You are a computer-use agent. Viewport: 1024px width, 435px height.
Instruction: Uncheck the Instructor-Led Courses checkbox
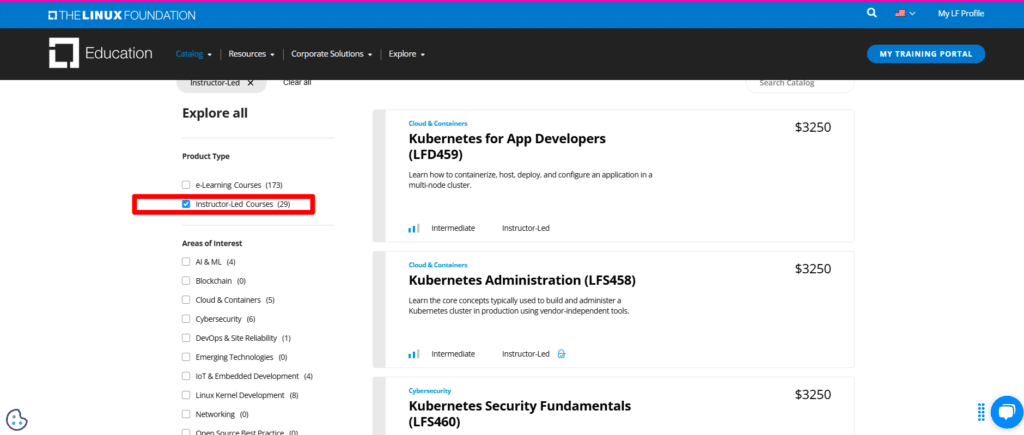(186, 204)
